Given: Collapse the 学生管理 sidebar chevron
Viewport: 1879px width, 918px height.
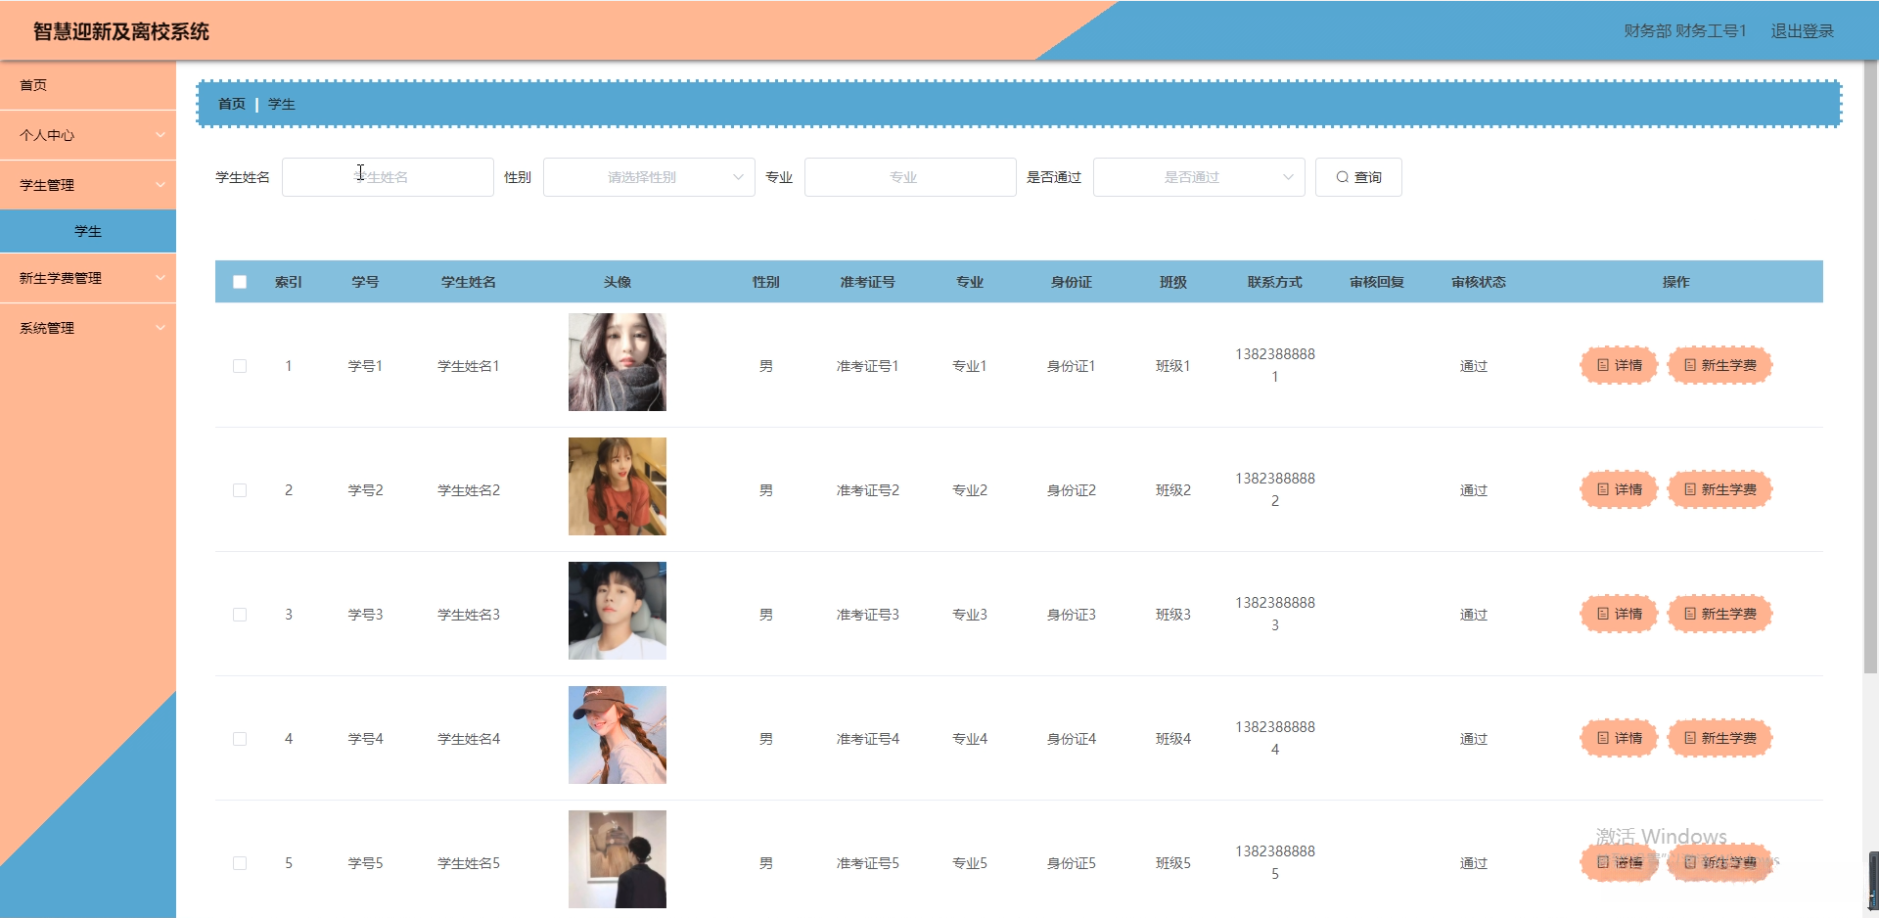Looking at the screenshot, I should click(x=160, y=185).
